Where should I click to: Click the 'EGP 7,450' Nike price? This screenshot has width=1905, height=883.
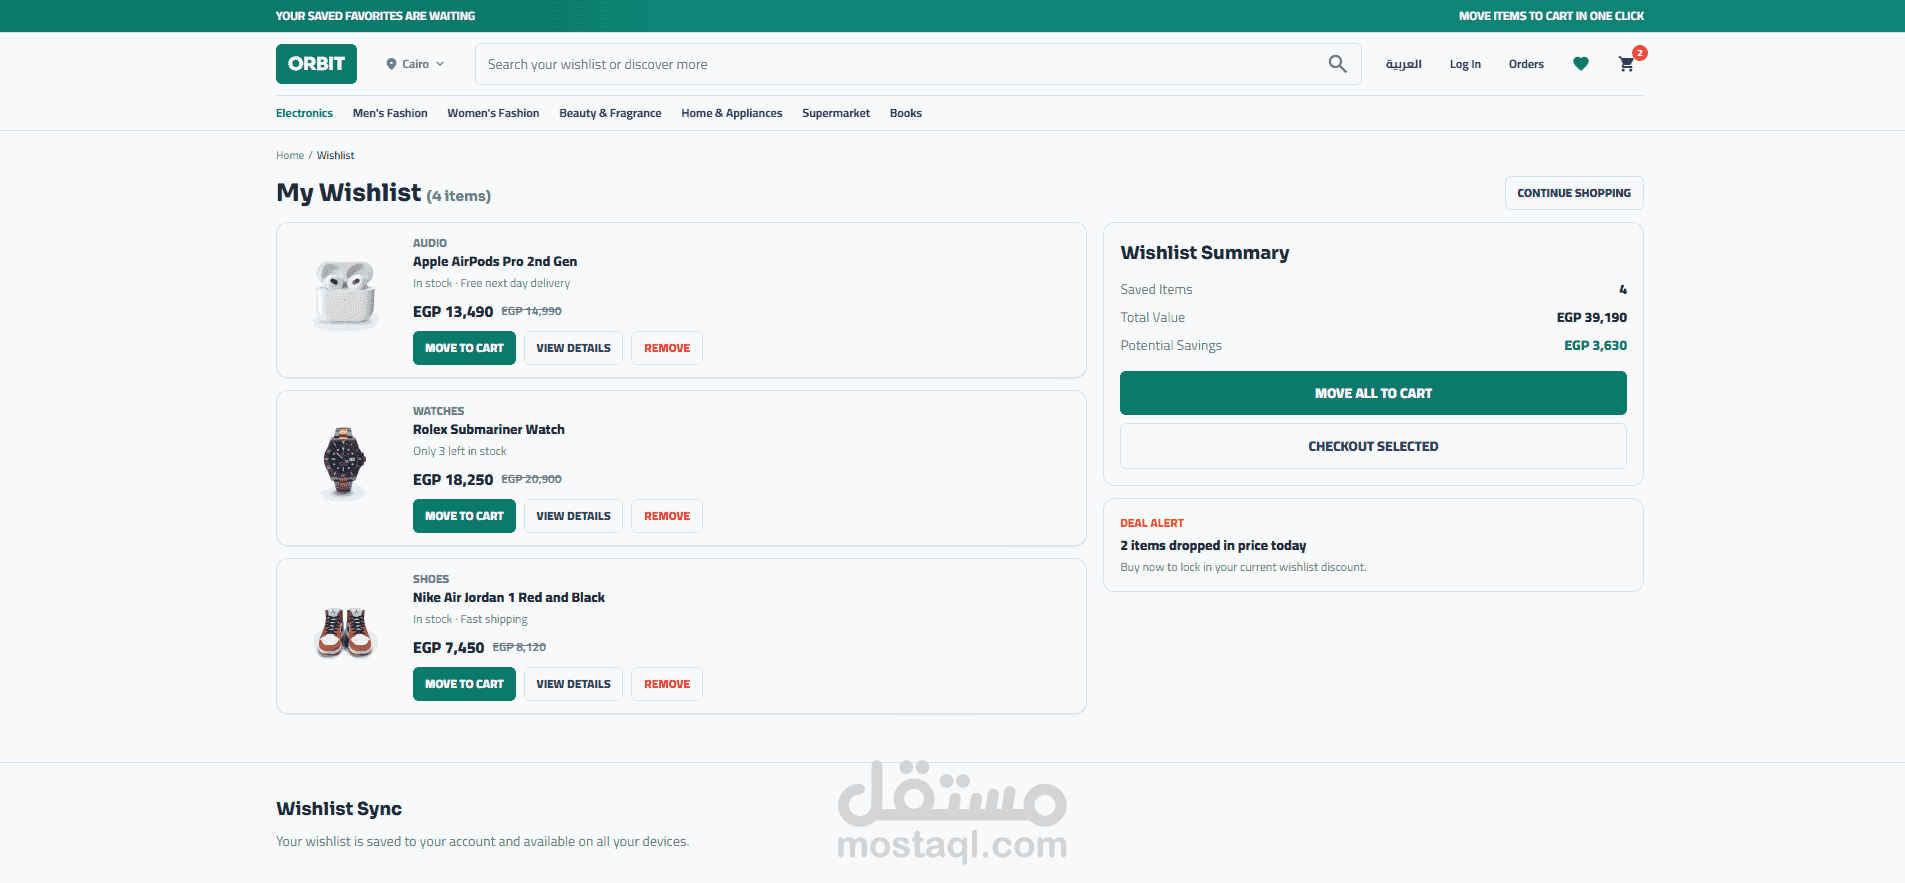[x=448, y=648]
